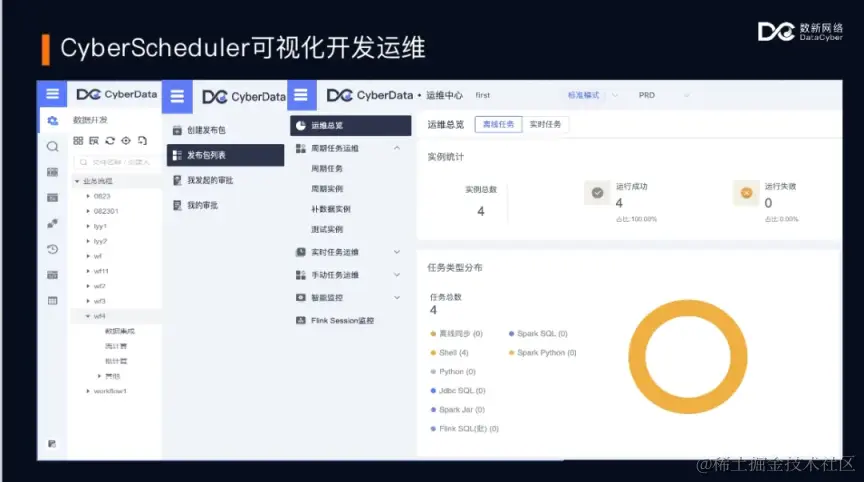Open the PRD environment dropdown
Screen dimensions: 864x482
[x=663, y=95]
